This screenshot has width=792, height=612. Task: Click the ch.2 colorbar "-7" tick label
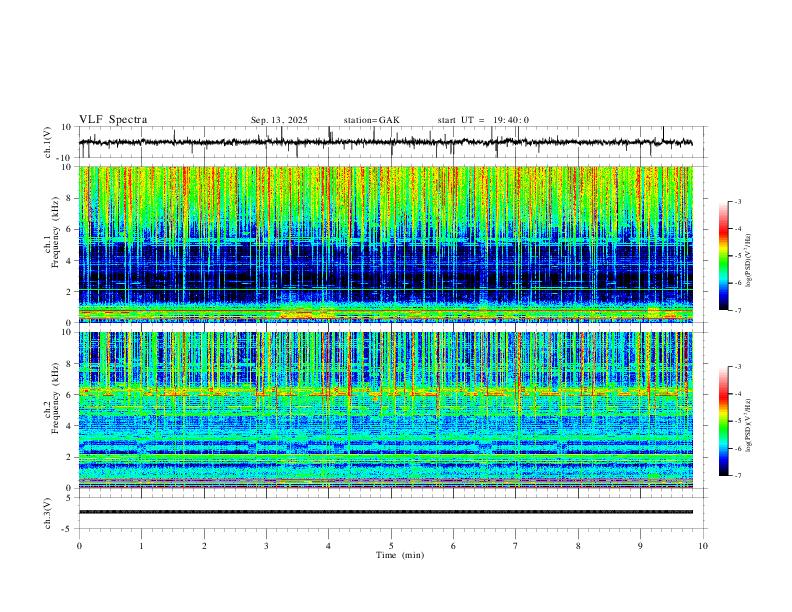pos(738,476)
